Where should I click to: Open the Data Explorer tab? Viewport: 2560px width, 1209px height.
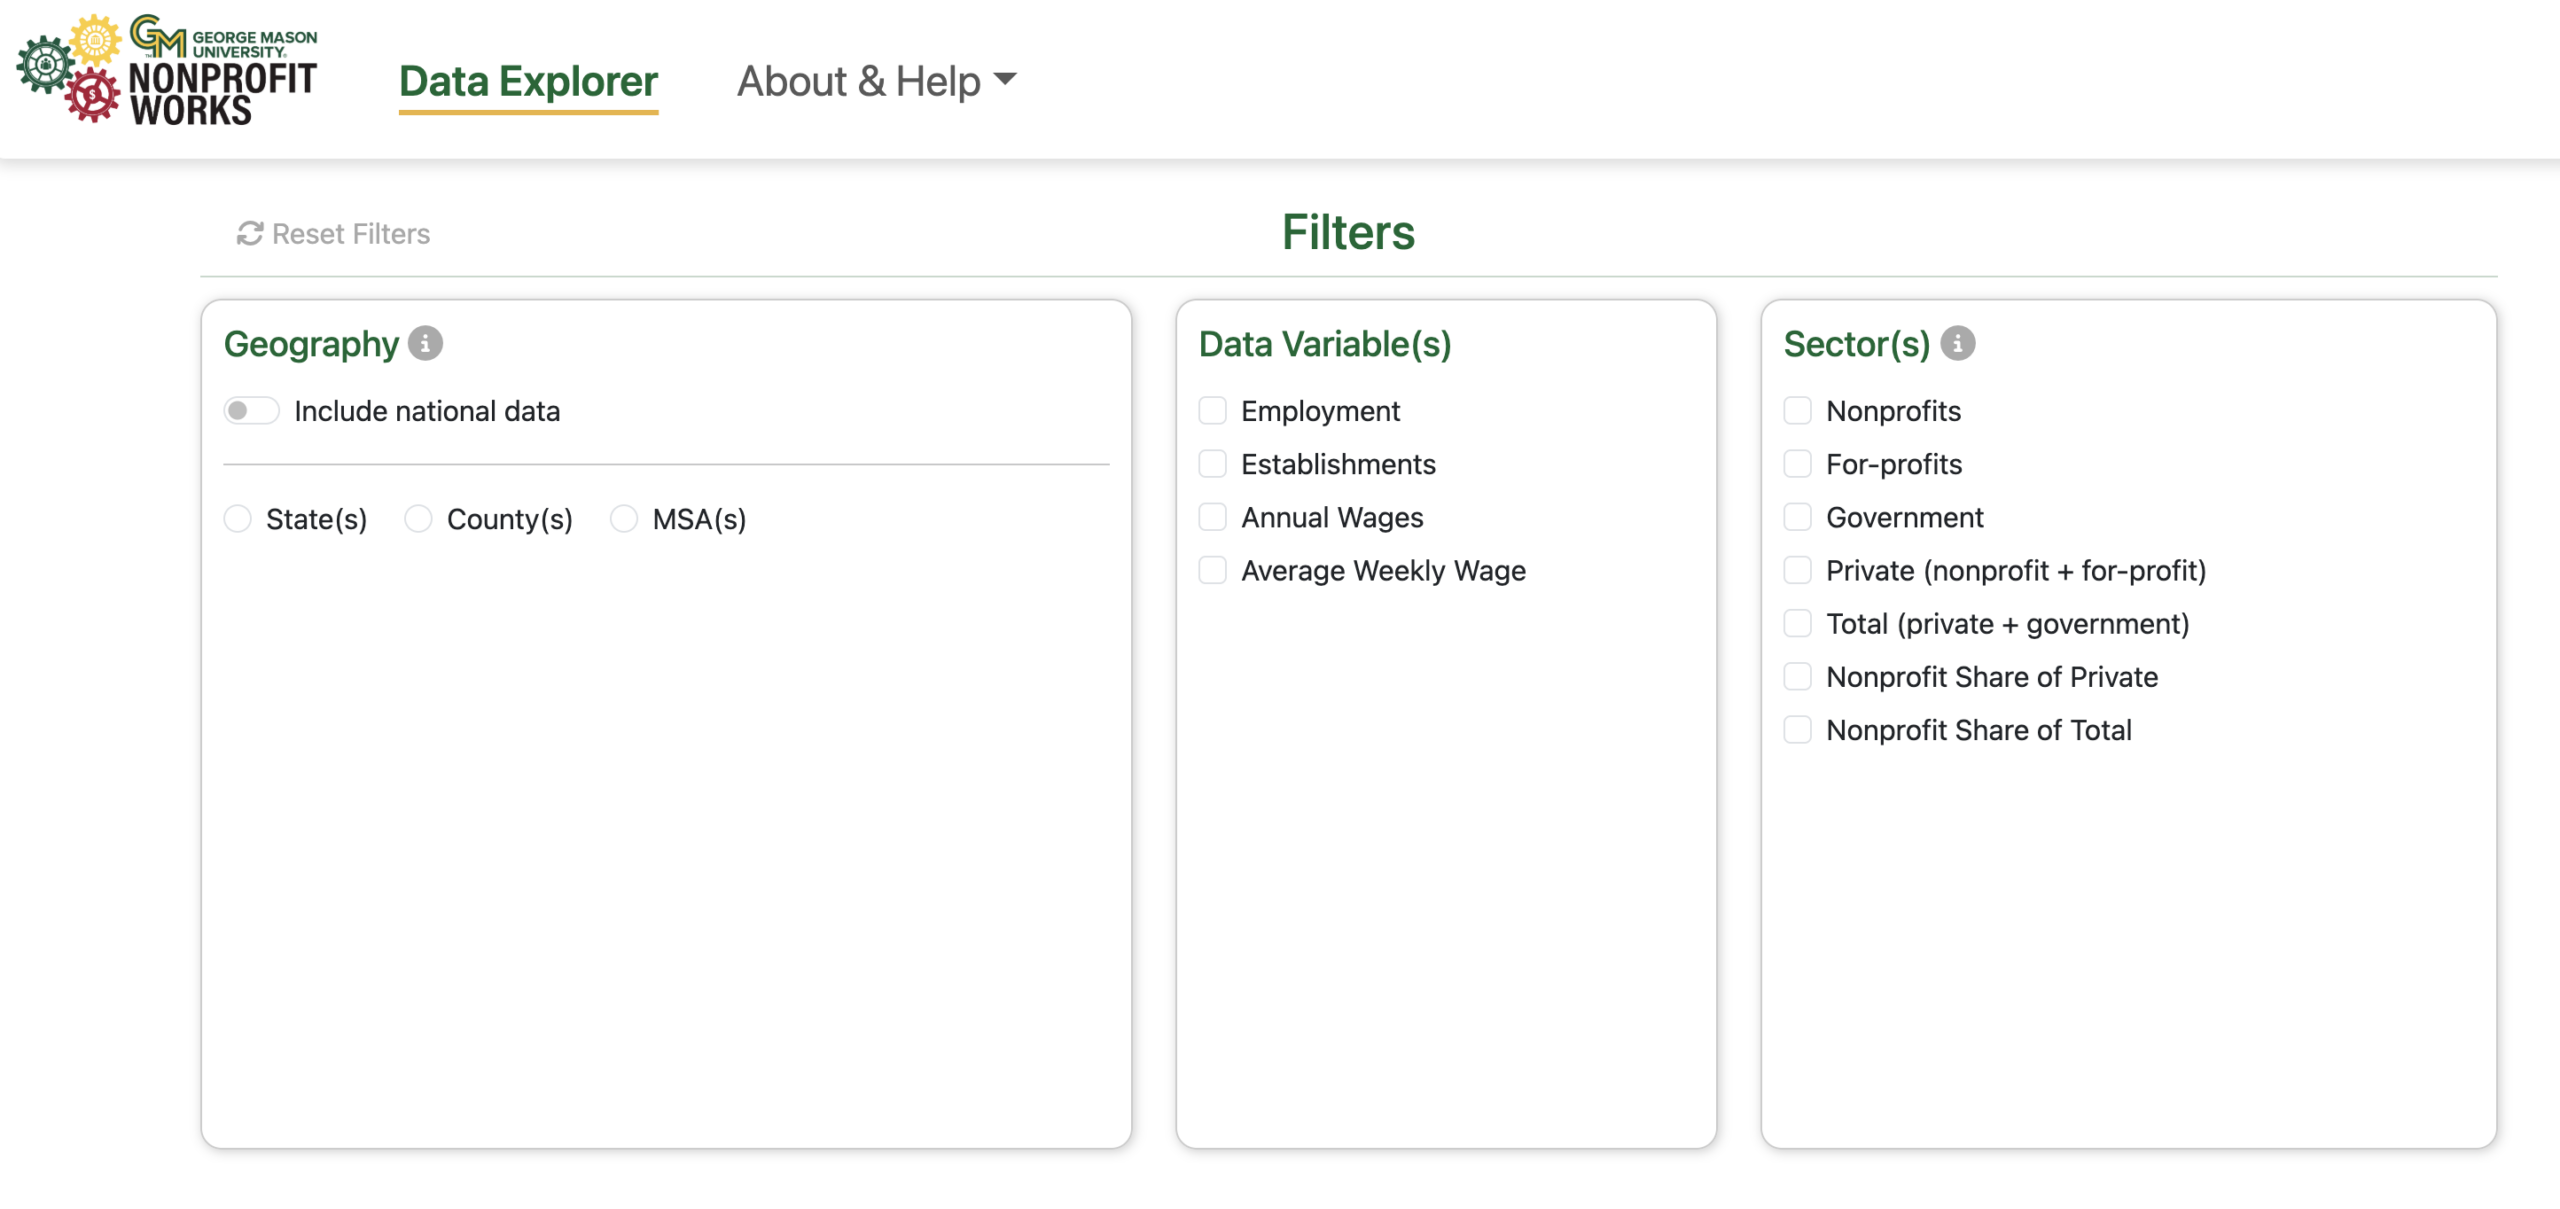(x=528, y=81)
